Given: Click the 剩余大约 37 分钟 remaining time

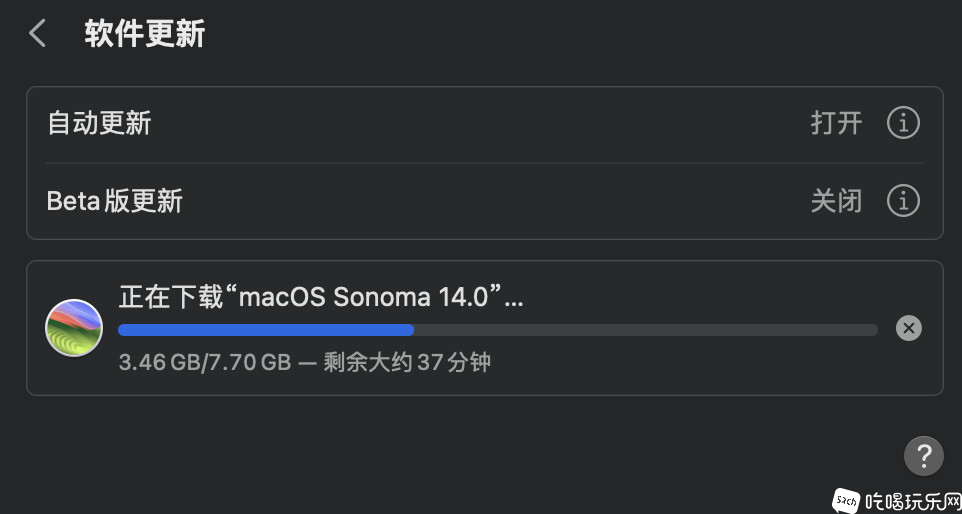Looking at the screenshot, I should click(x=407, y=362).
